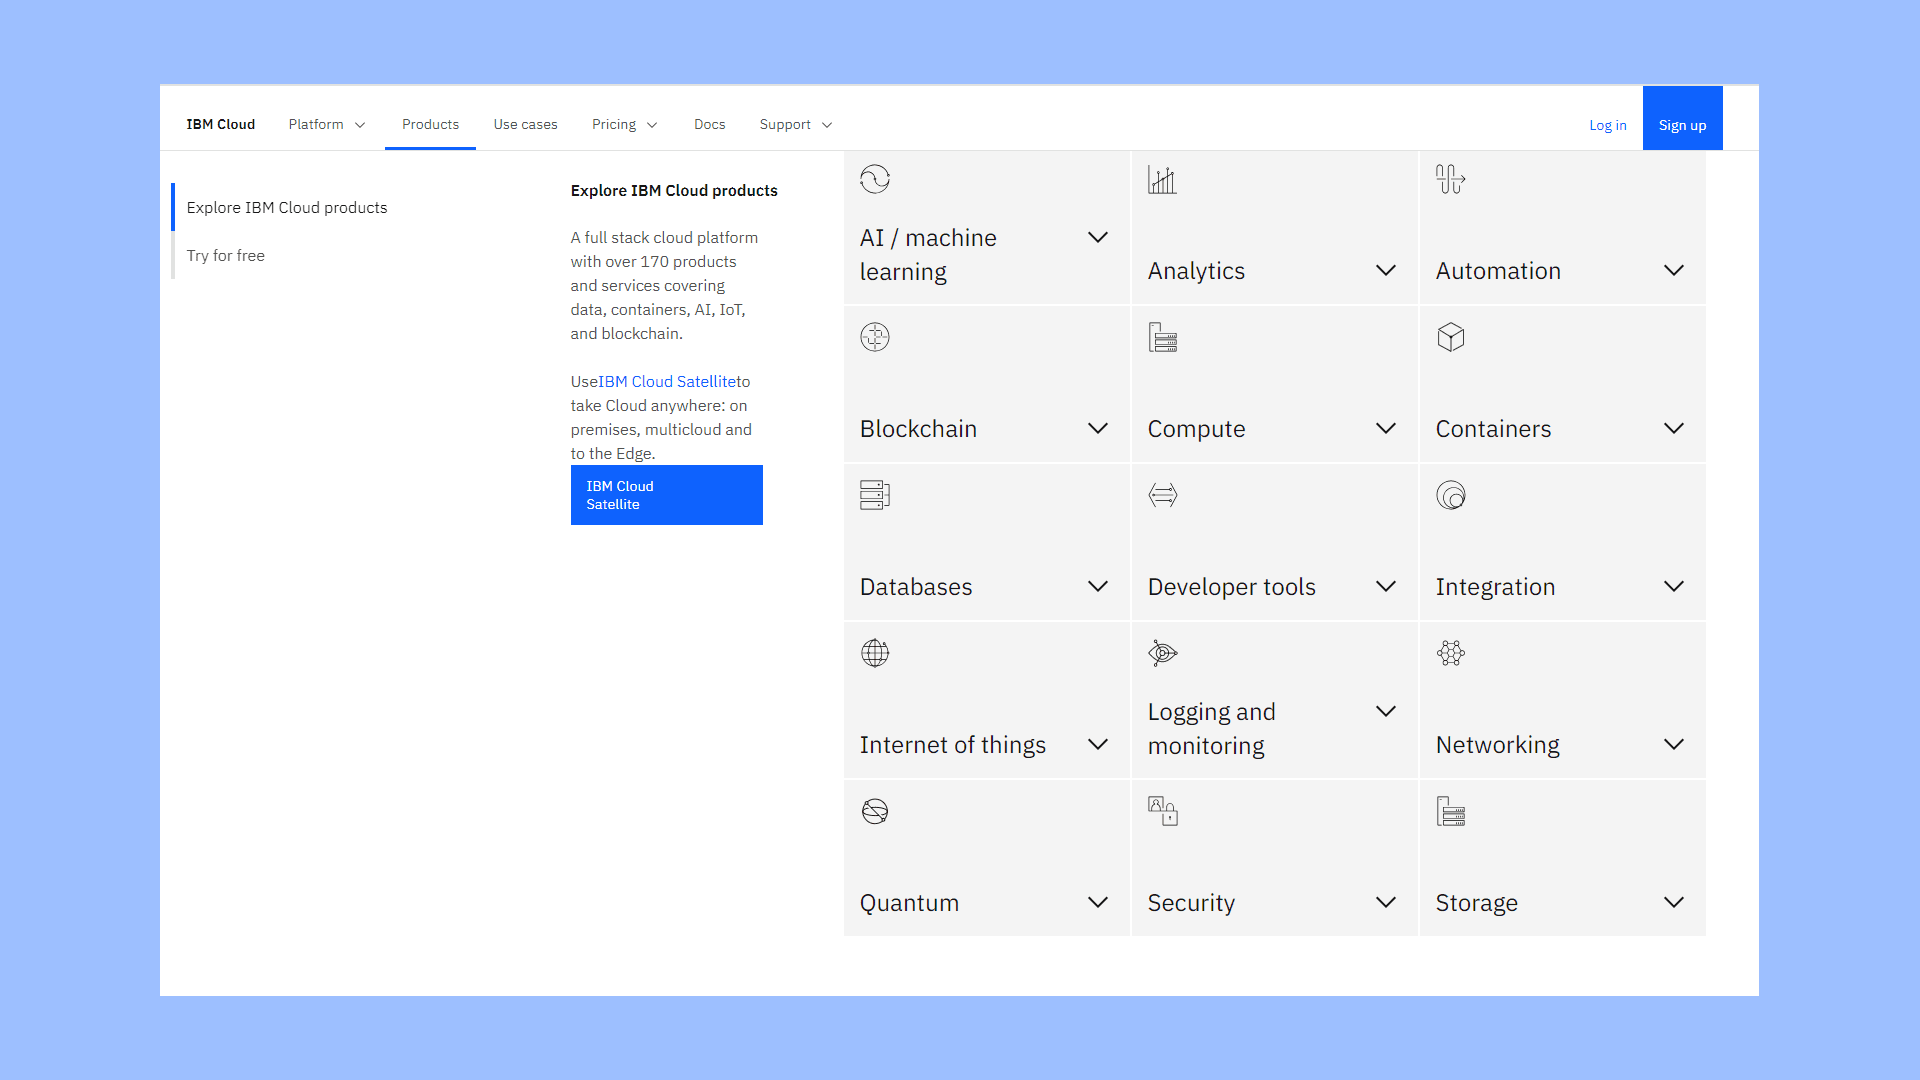
Task: Click the Analytics bar chart icon
Action: click(x=1162, y=179)
